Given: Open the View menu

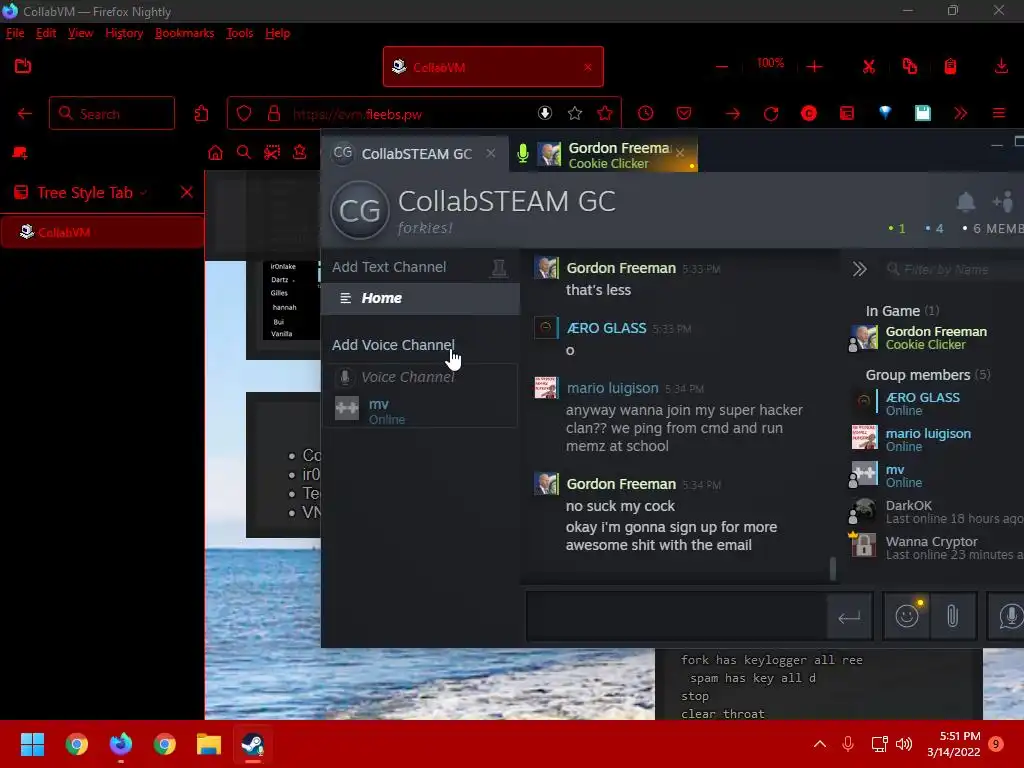Looking at the screenshot, I should (x=80, y=33).
